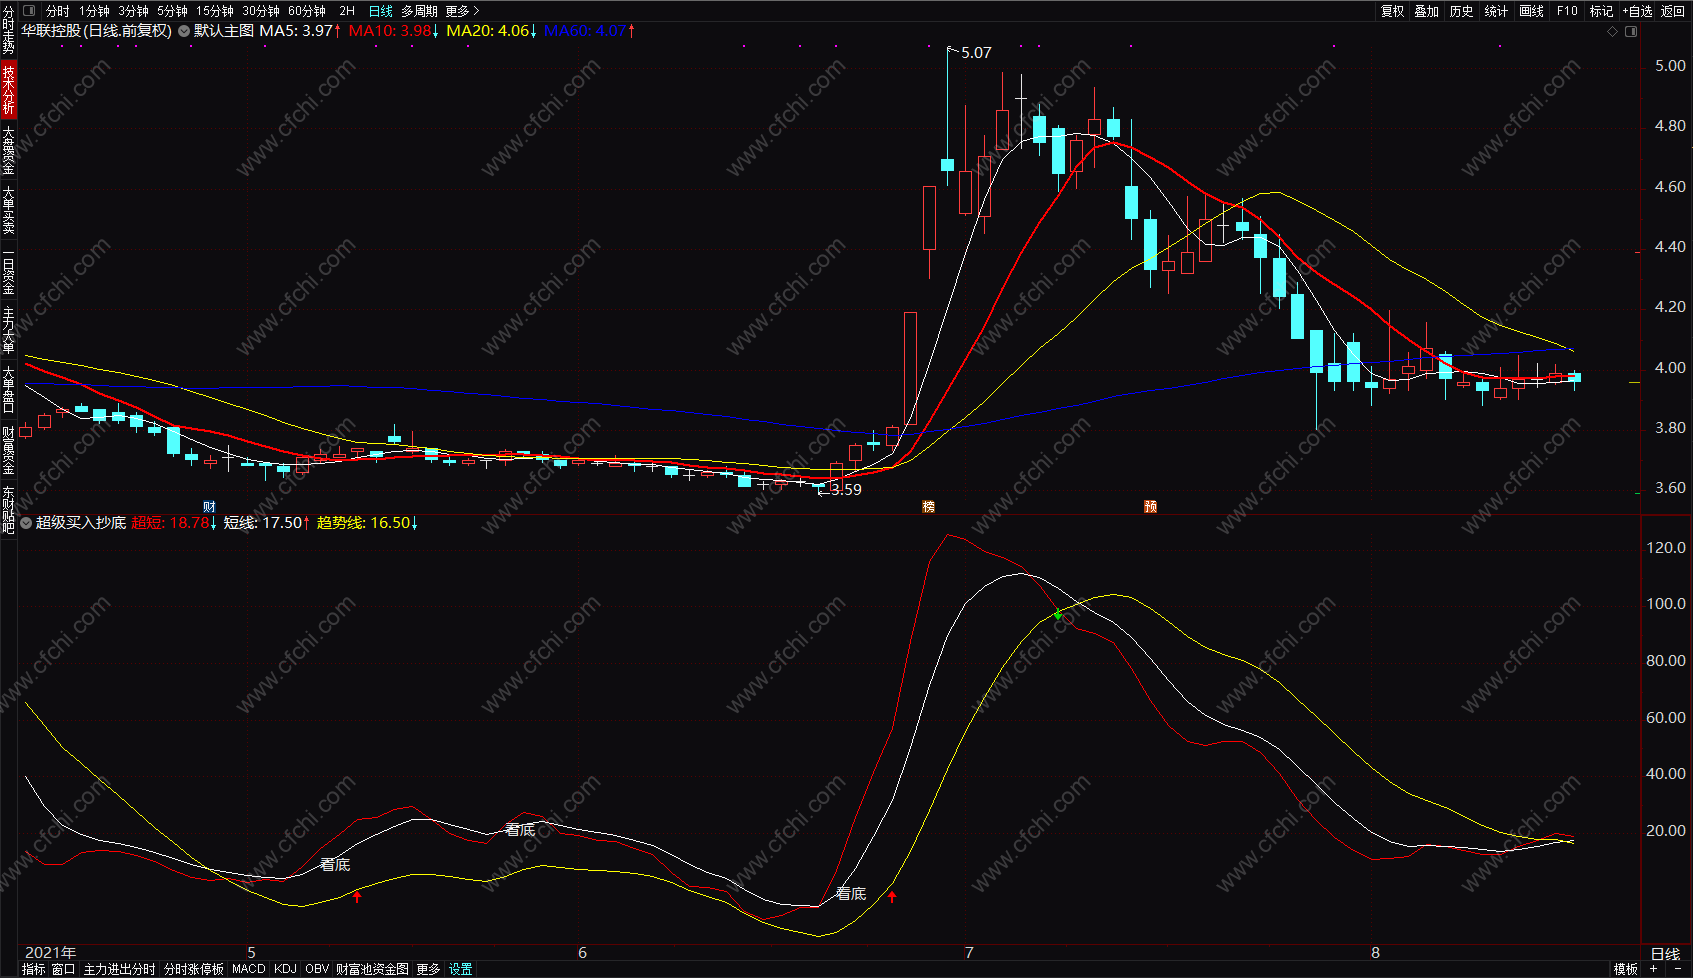1693x978 pixels.
Task: Select the 主力进出分时 indicator
Action: (x=119, y=969)
